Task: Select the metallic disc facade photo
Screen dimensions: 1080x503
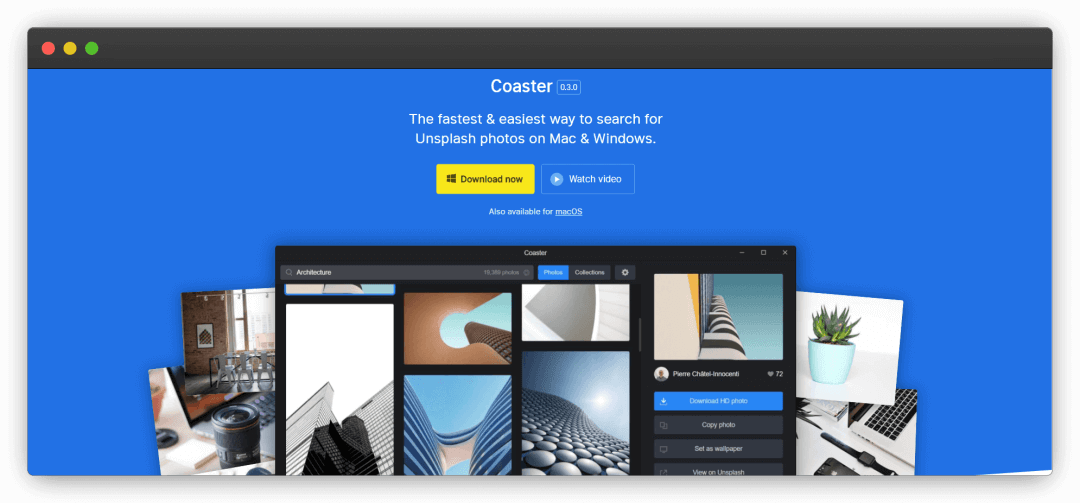Action: (575, 413)
